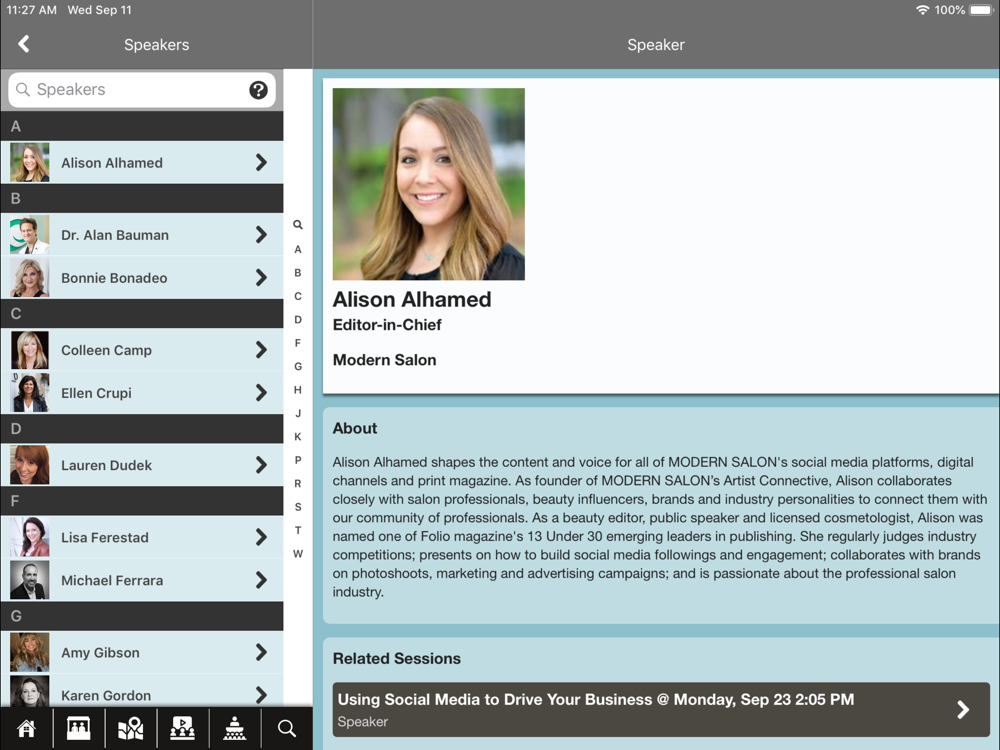
Task: Open the map pin icon in bottom bar
Action: click(131, 728)
